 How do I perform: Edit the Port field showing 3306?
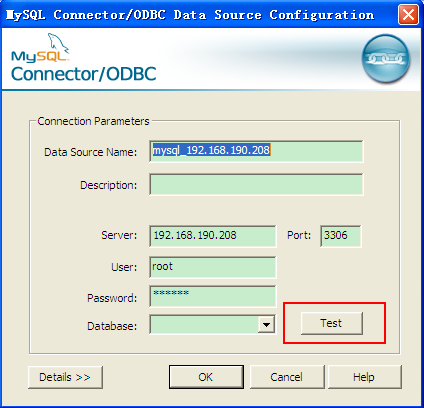click(x=341, y=236)
